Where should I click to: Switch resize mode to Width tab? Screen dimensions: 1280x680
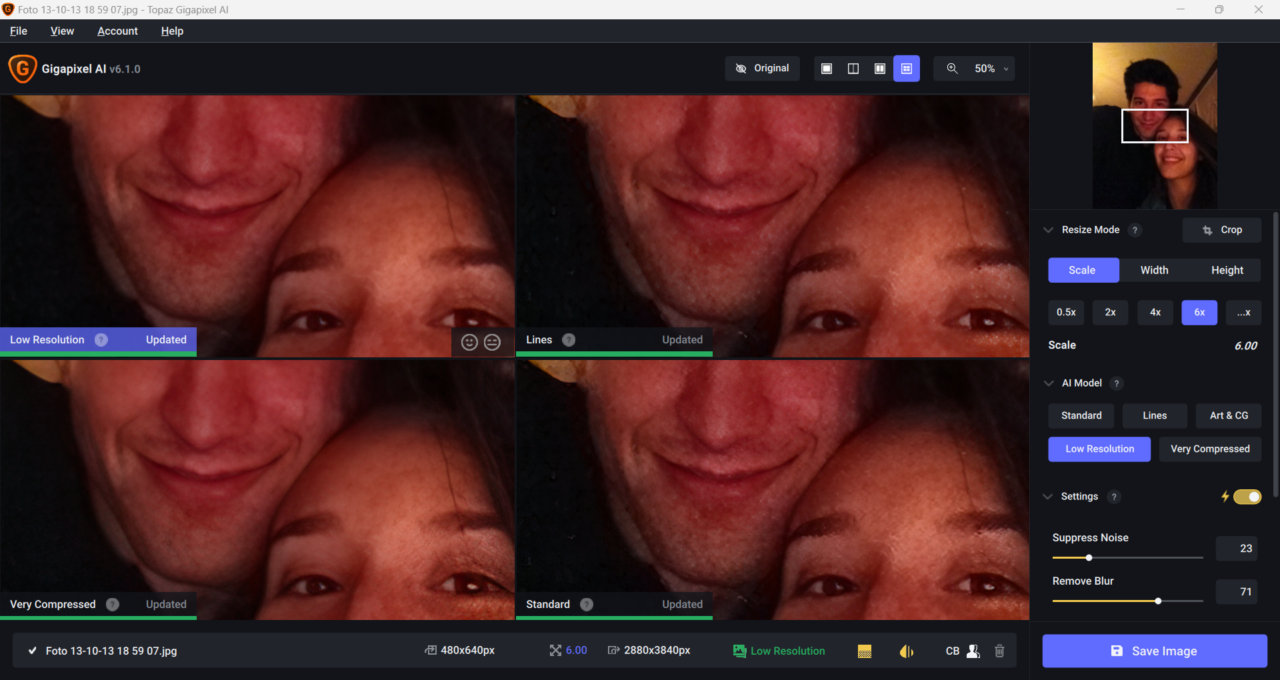click(1154, 270)
